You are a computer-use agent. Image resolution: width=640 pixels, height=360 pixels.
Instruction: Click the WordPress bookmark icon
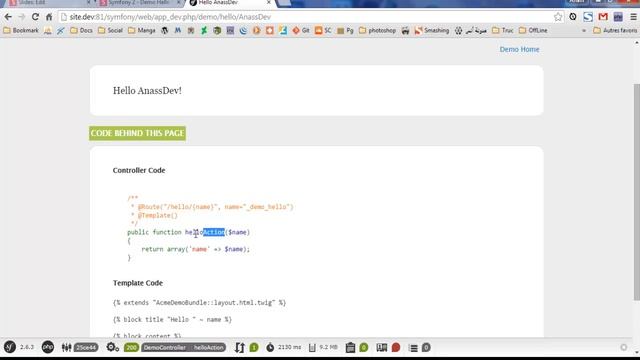pyautogui.click(x=164, y=31)
